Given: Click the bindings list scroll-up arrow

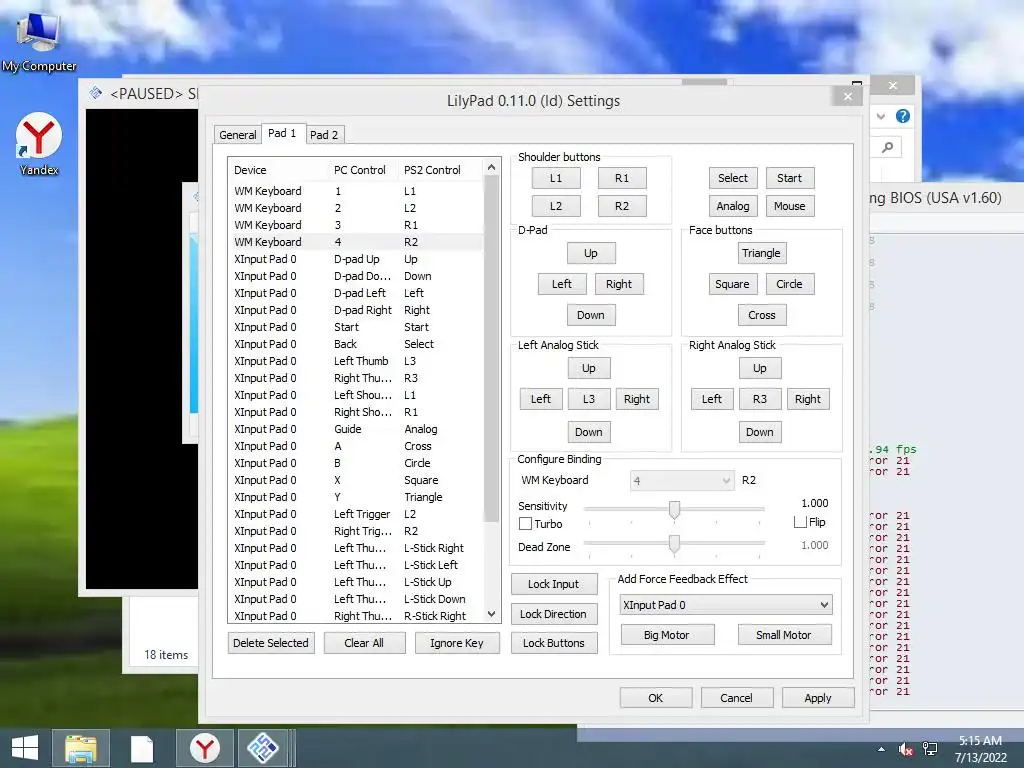Looking at the screenshot, I should (492, 168).
